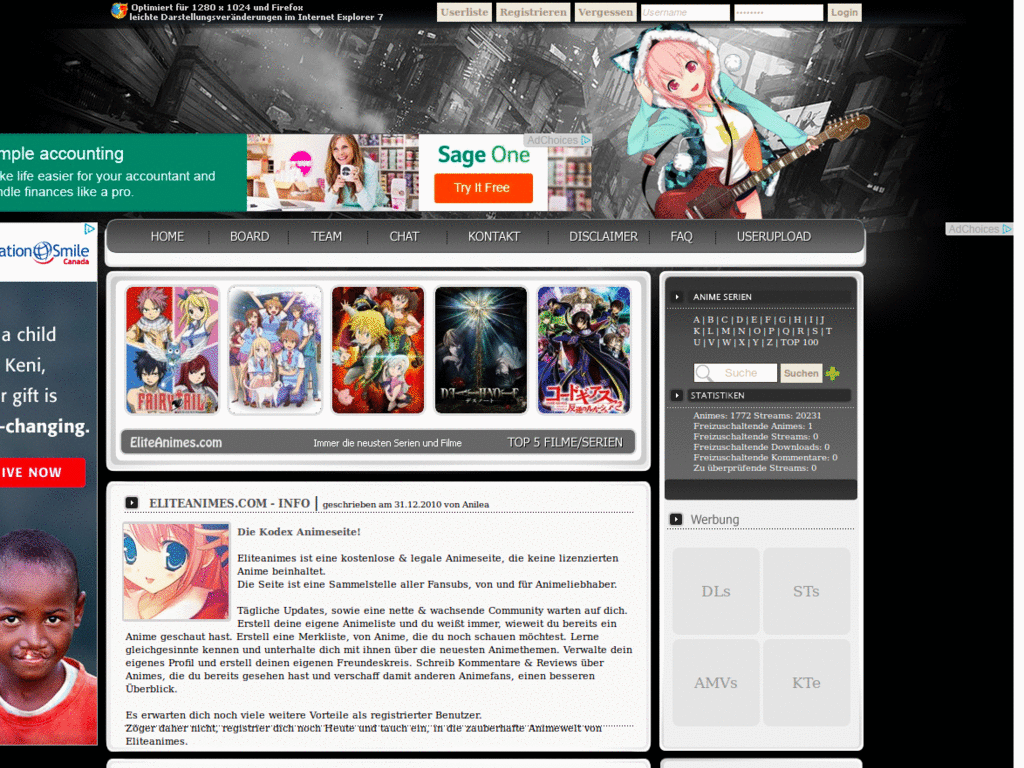Click the arrow icon next to ANIME SERIEN
This screenshot has height=768, width=1024.
click(677, 297)
